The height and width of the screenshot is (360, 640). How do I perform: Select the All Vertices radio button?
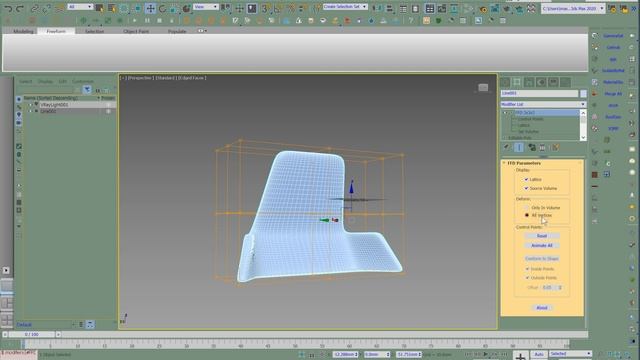pyautogui.click(x=527, y=215)
